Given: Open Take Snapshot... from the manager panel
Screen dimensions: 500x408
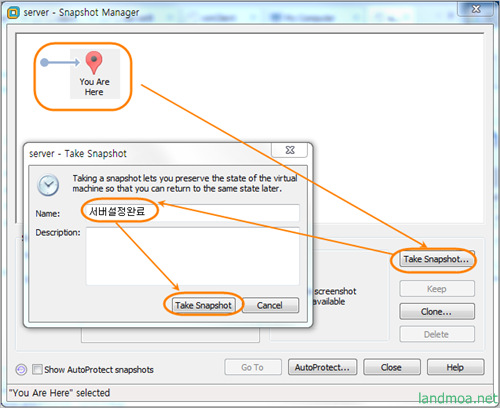Looking at the screenshot, I should (436, 259).
